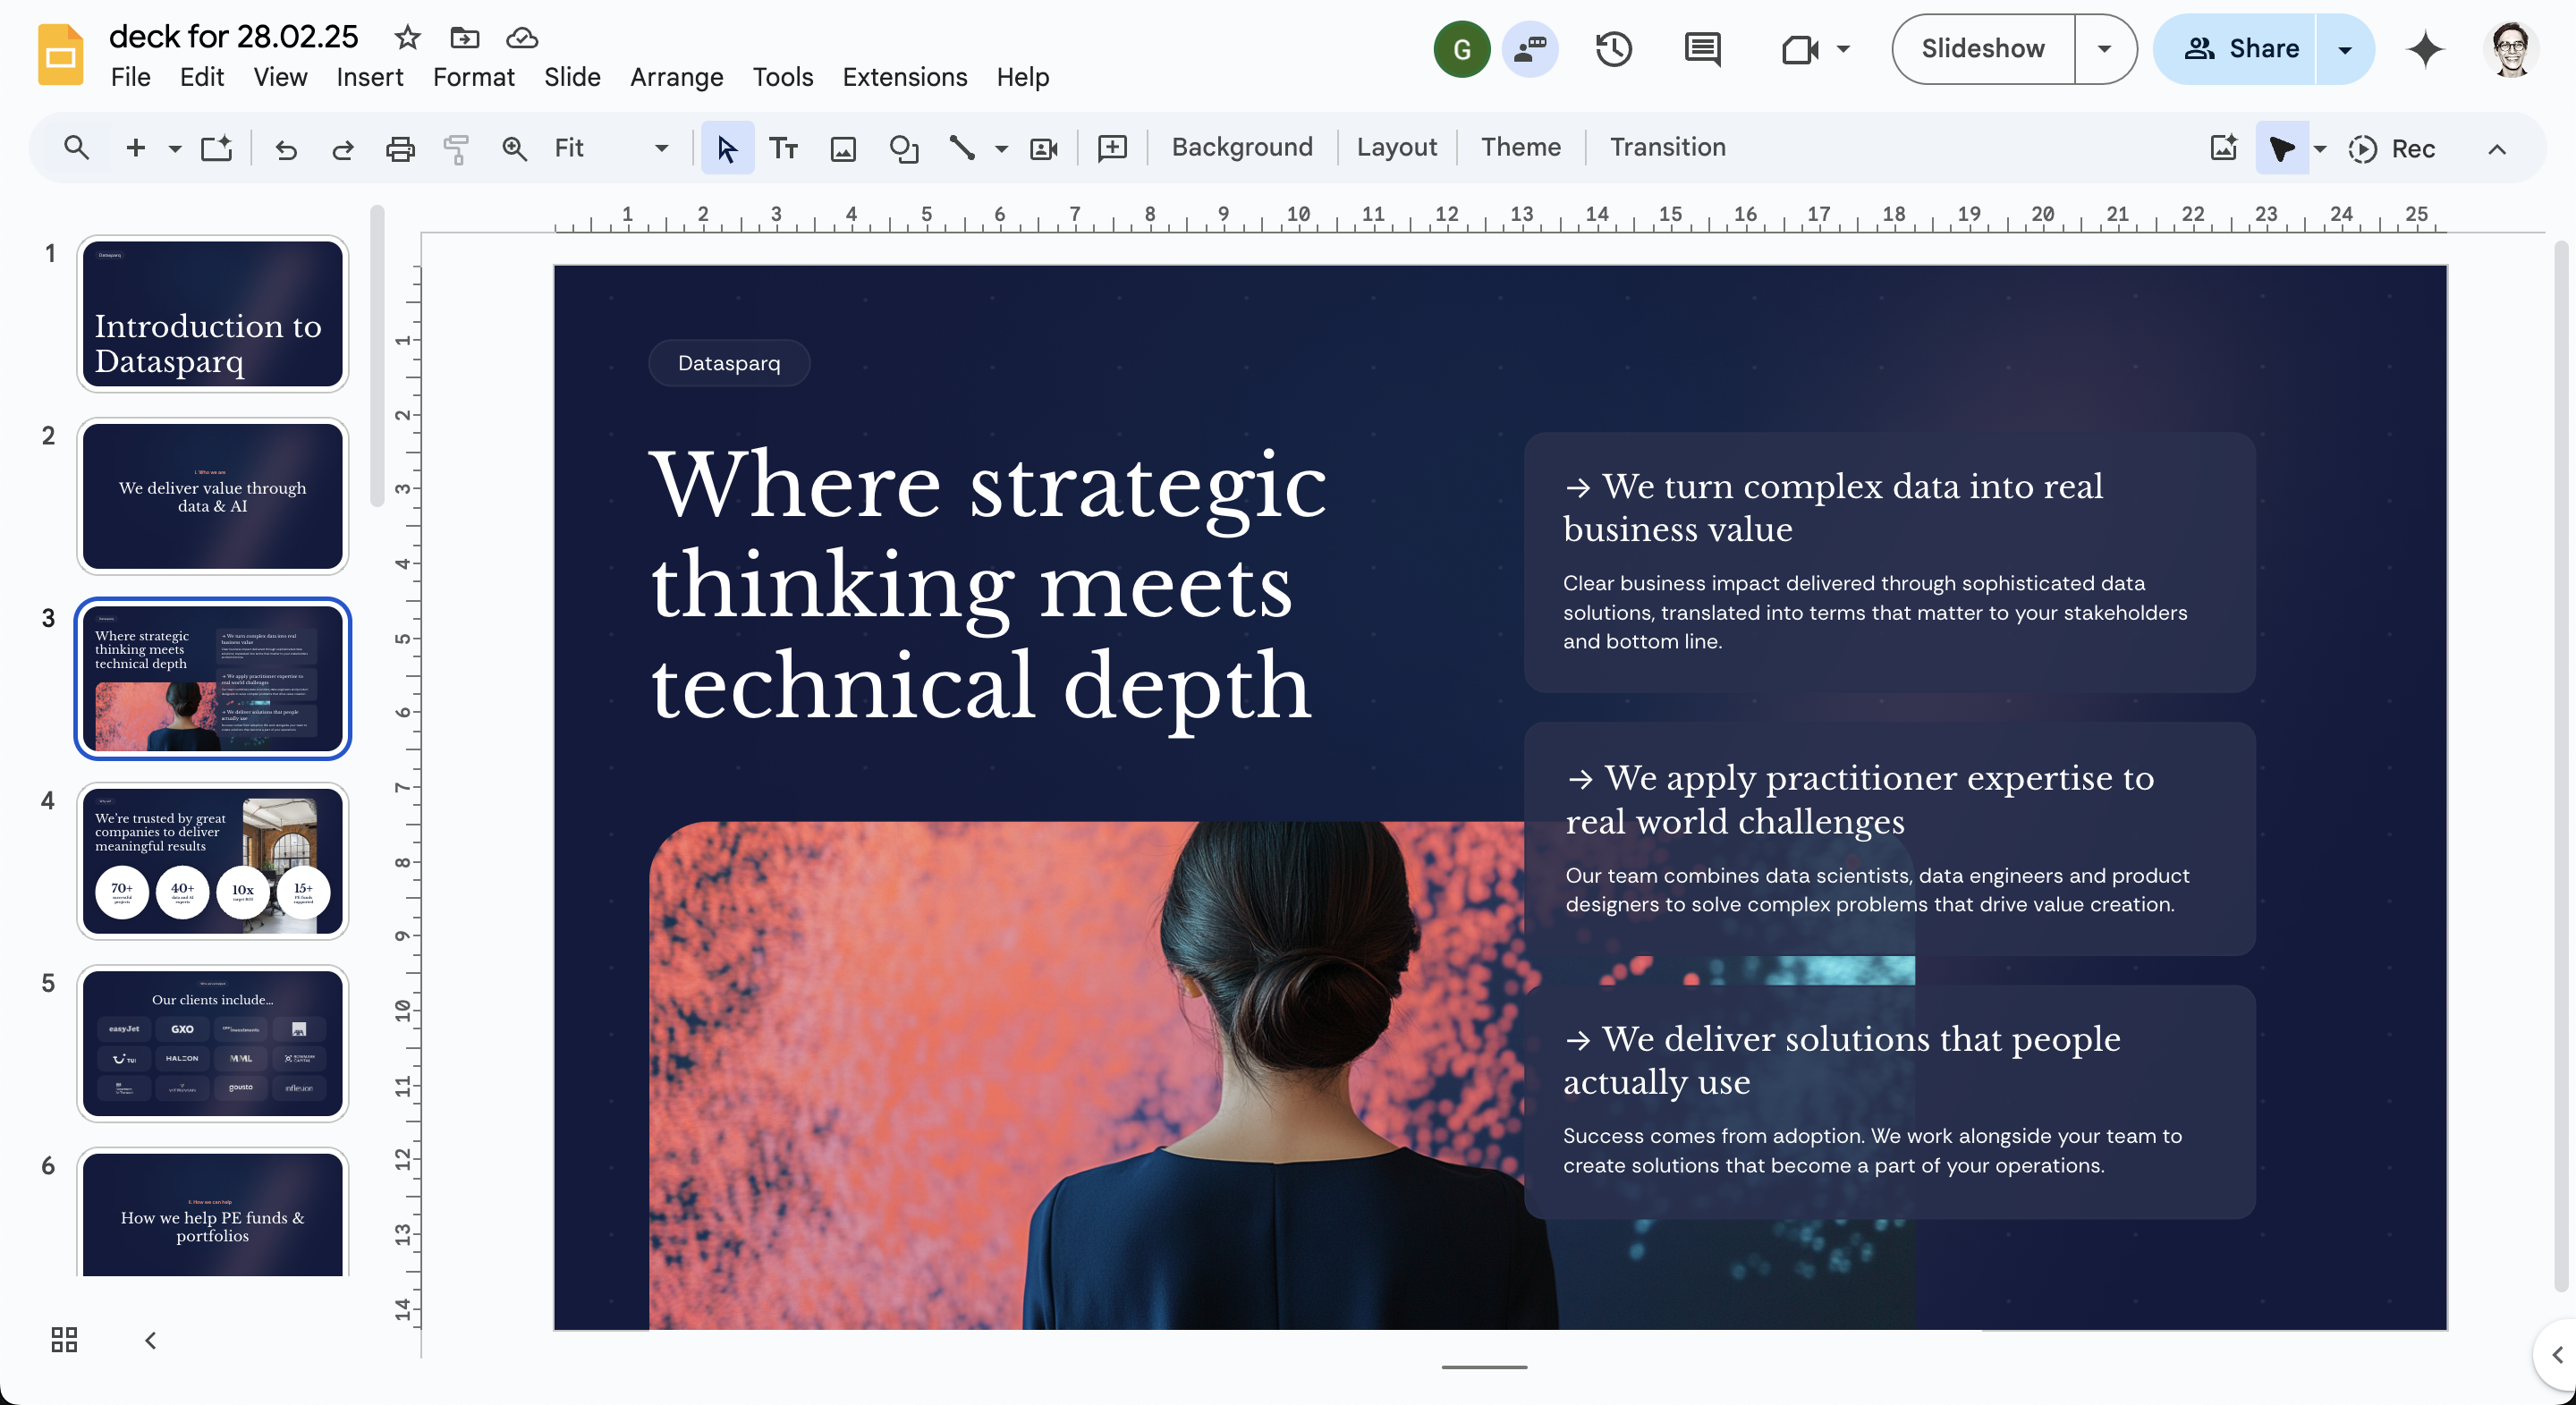Select slide 4 thumbnail with statistics

(x=213, y=860)
